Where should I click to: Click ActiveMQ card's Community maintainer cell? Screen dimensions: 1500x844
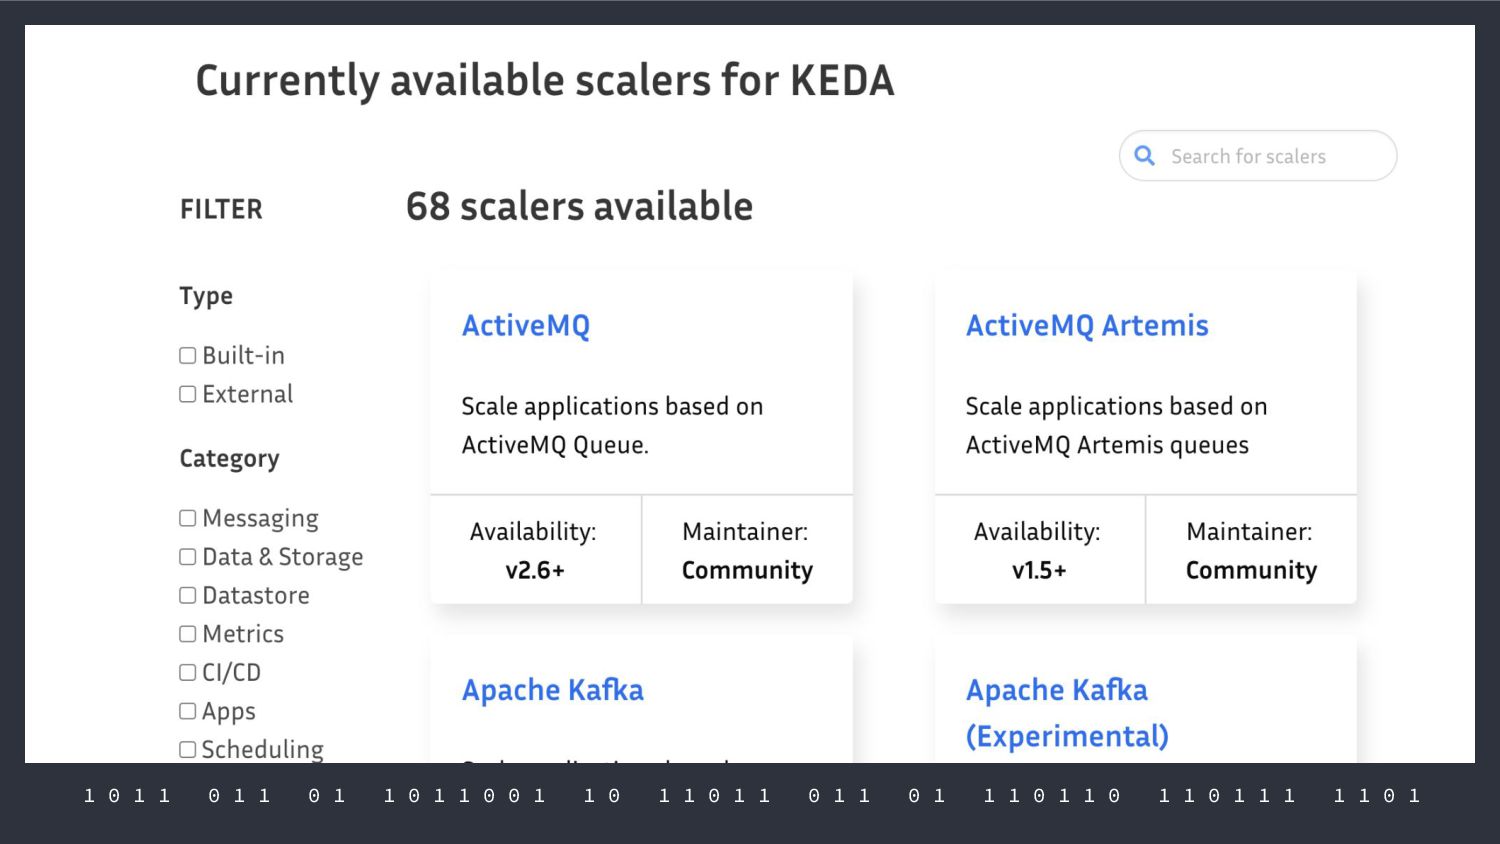(747, 550)
